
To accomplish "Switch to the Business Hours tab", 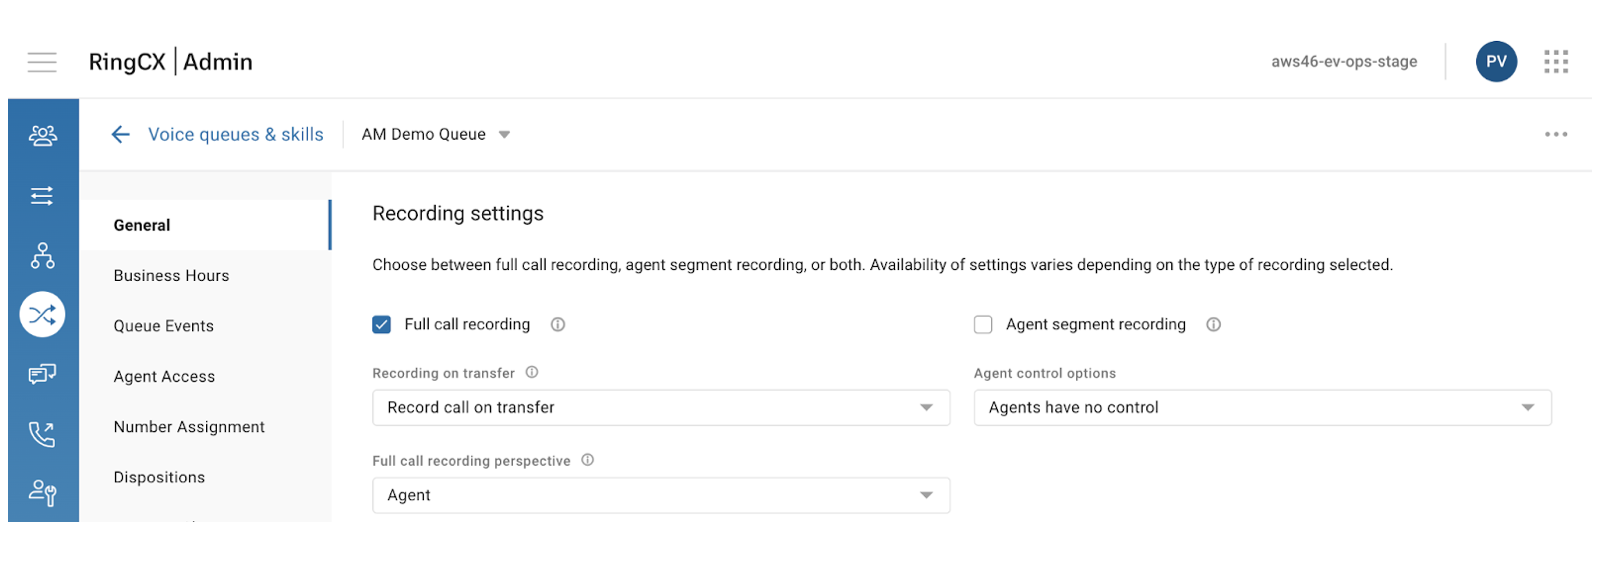I will click(171, 275).
